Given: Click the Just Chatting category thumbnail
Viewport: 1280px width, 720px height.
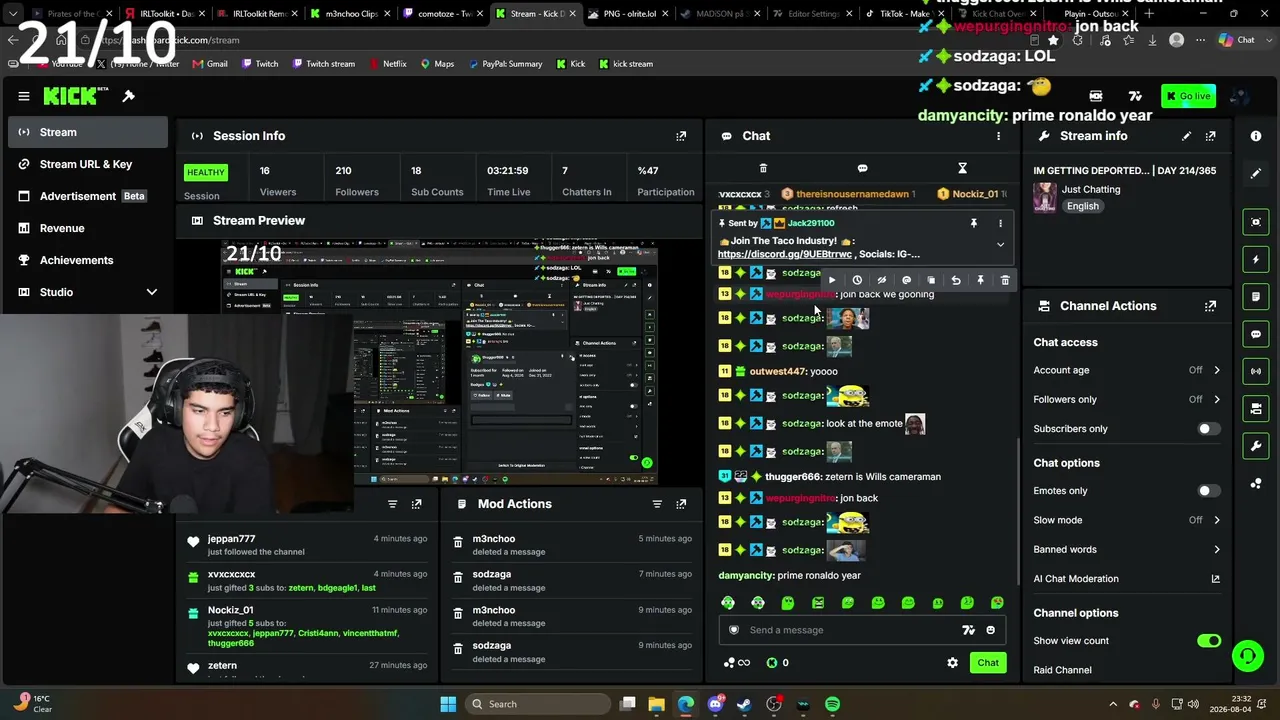Looking at the screenshot, I should [1045, 197].
